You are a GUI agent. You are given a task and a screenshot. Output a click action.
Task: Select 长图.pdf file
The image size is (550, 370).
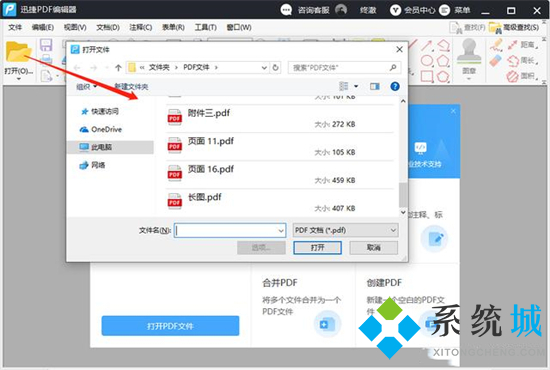[x=280, y=202]
